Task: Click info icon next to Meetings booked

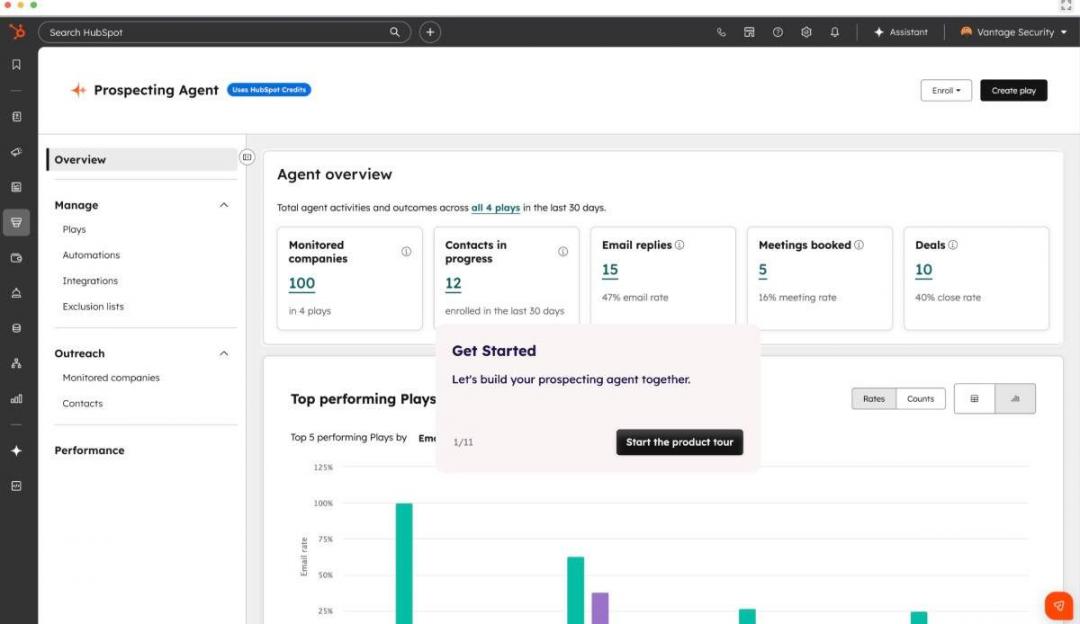Action: (859, 245)
